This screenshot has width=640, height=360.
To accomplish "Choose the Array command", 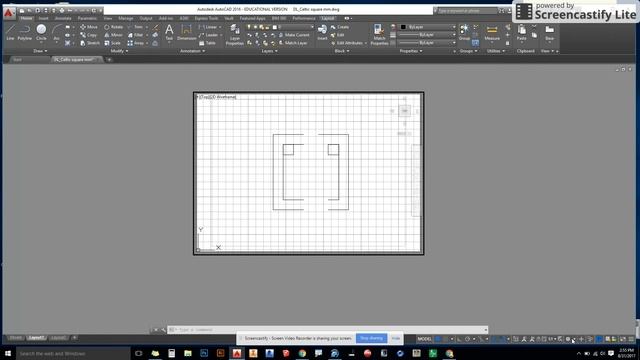I will tap(136, 43).
